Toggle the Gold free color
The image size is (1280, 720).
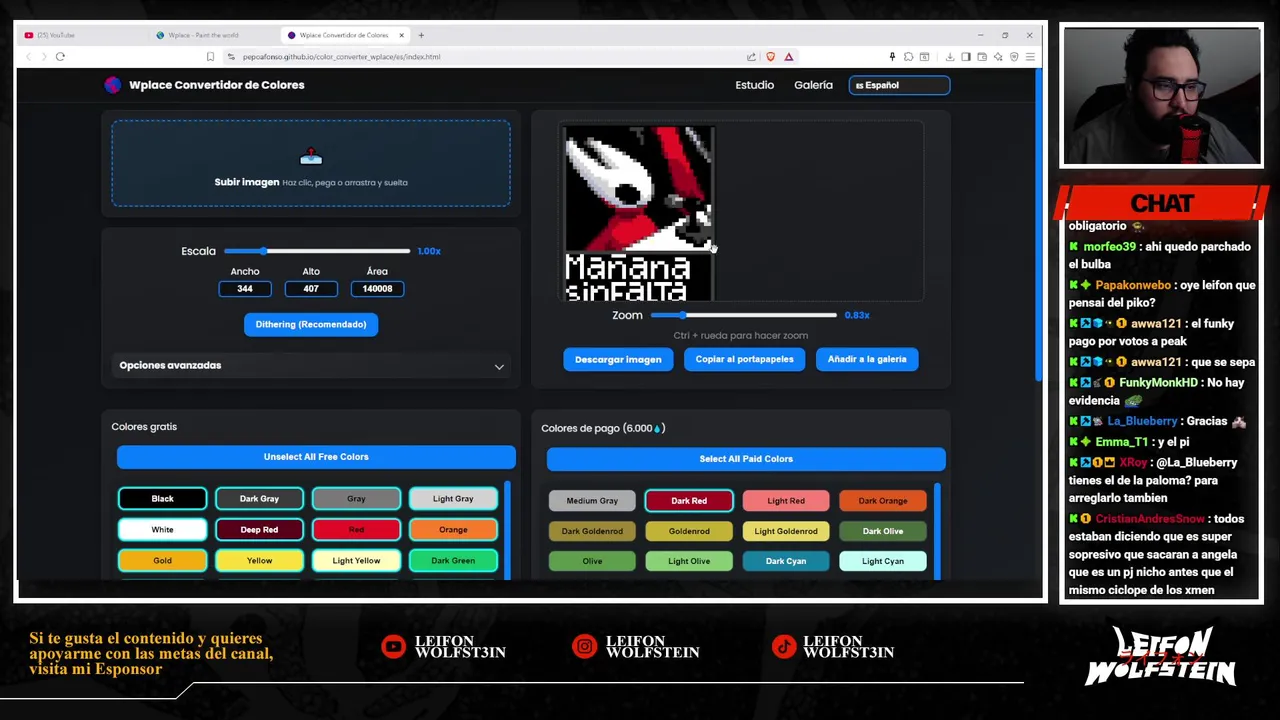pyautogui.click(x=162, y=561)
